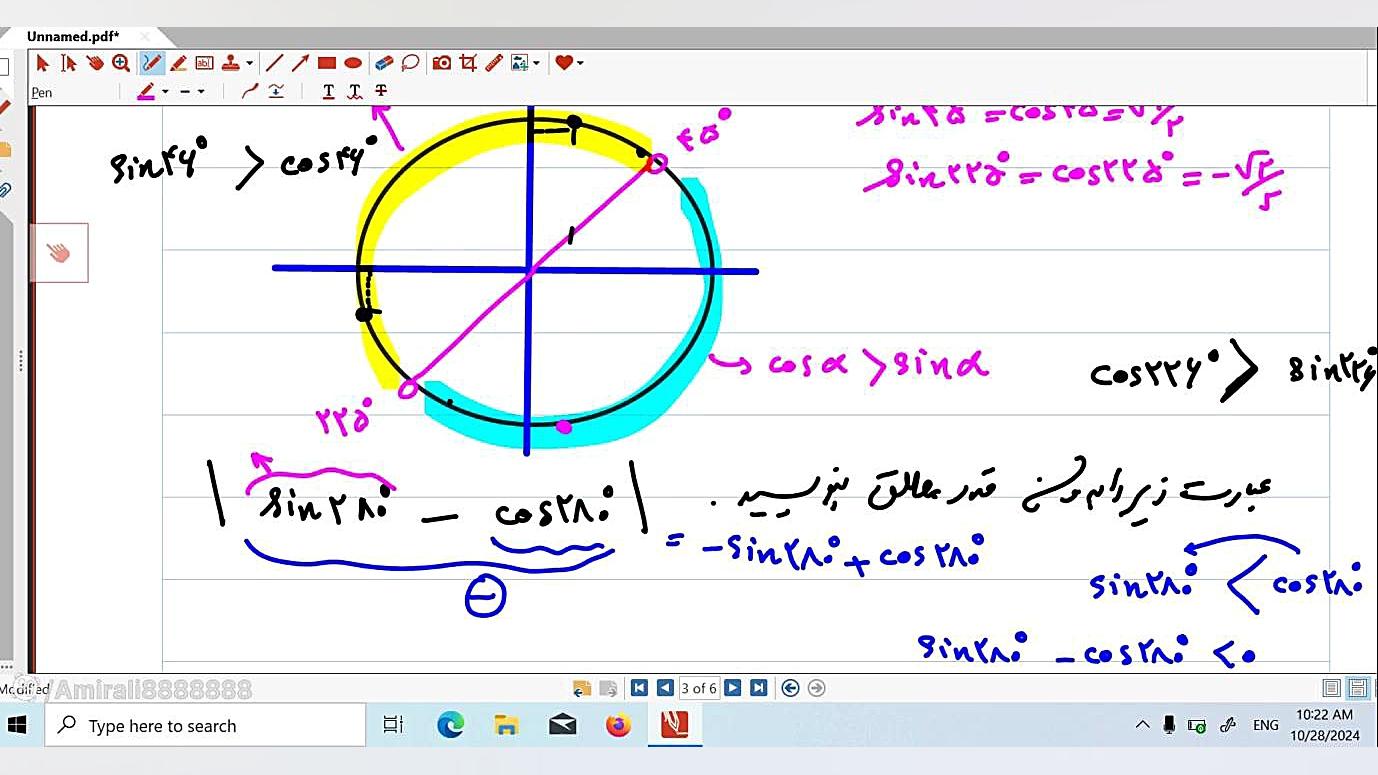Image resolution: width=1378 pixels, height=775 pixels.
Task: Click the PDF editor taskbar icon
Action: coord(675,725)
